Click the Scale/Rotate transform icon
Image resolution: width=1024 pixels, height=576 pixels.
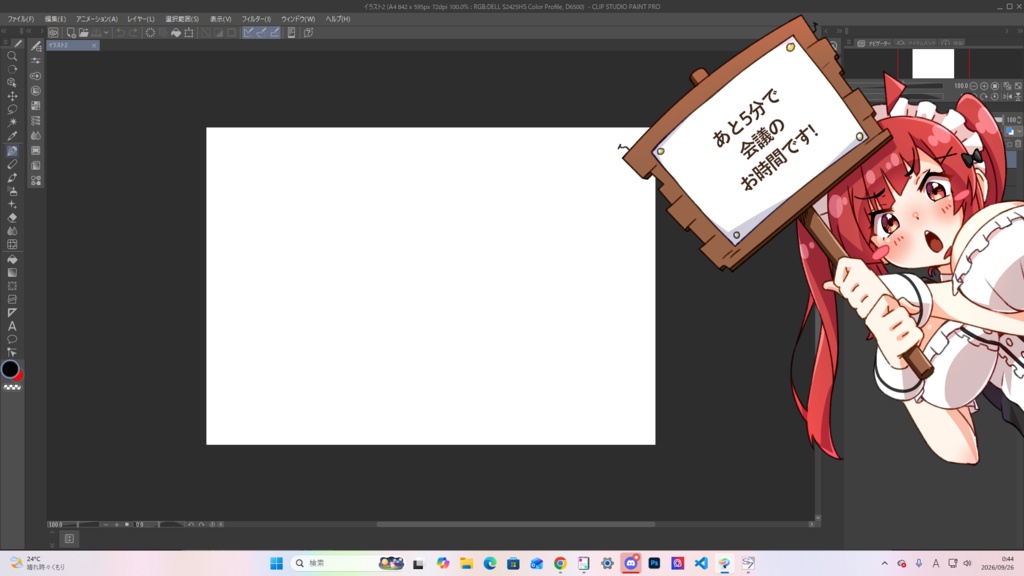pyautogui.click(x=189, y=32)
